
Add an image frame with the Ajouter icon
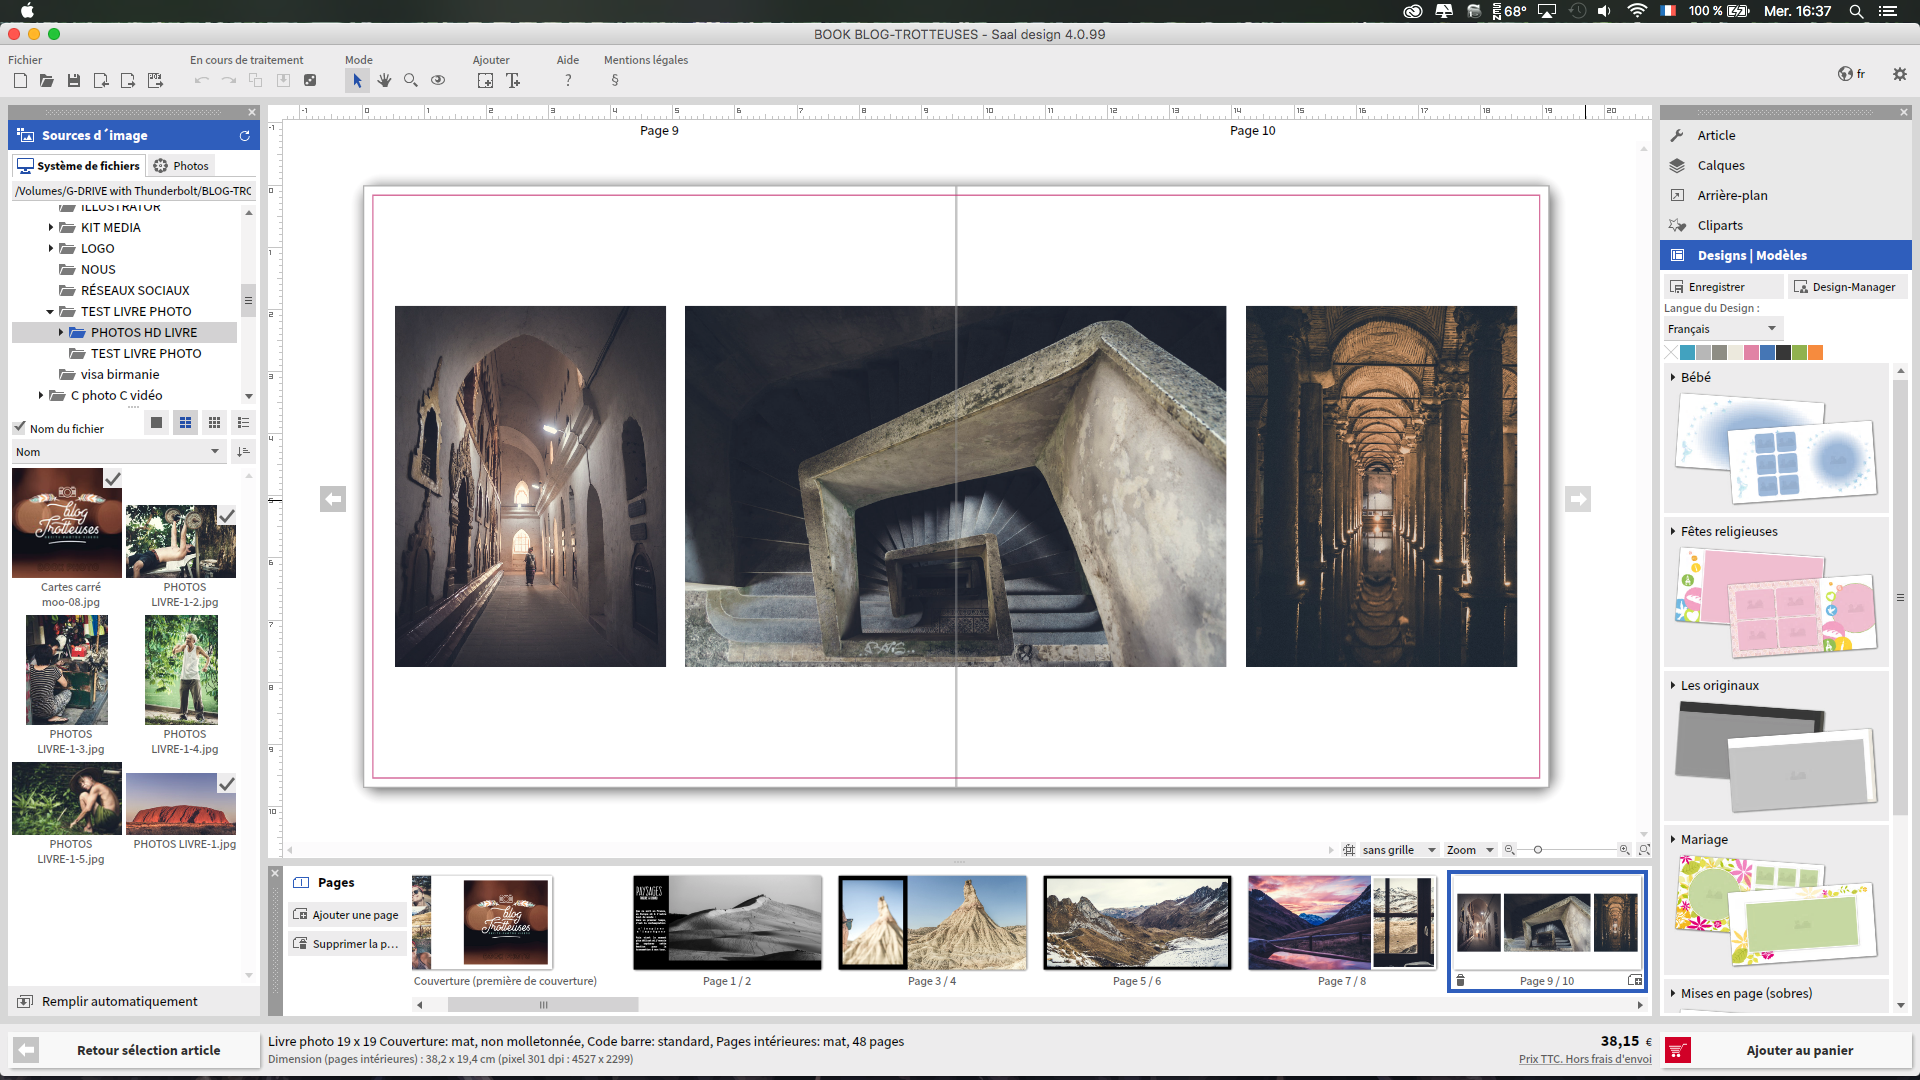coord(485,80)
